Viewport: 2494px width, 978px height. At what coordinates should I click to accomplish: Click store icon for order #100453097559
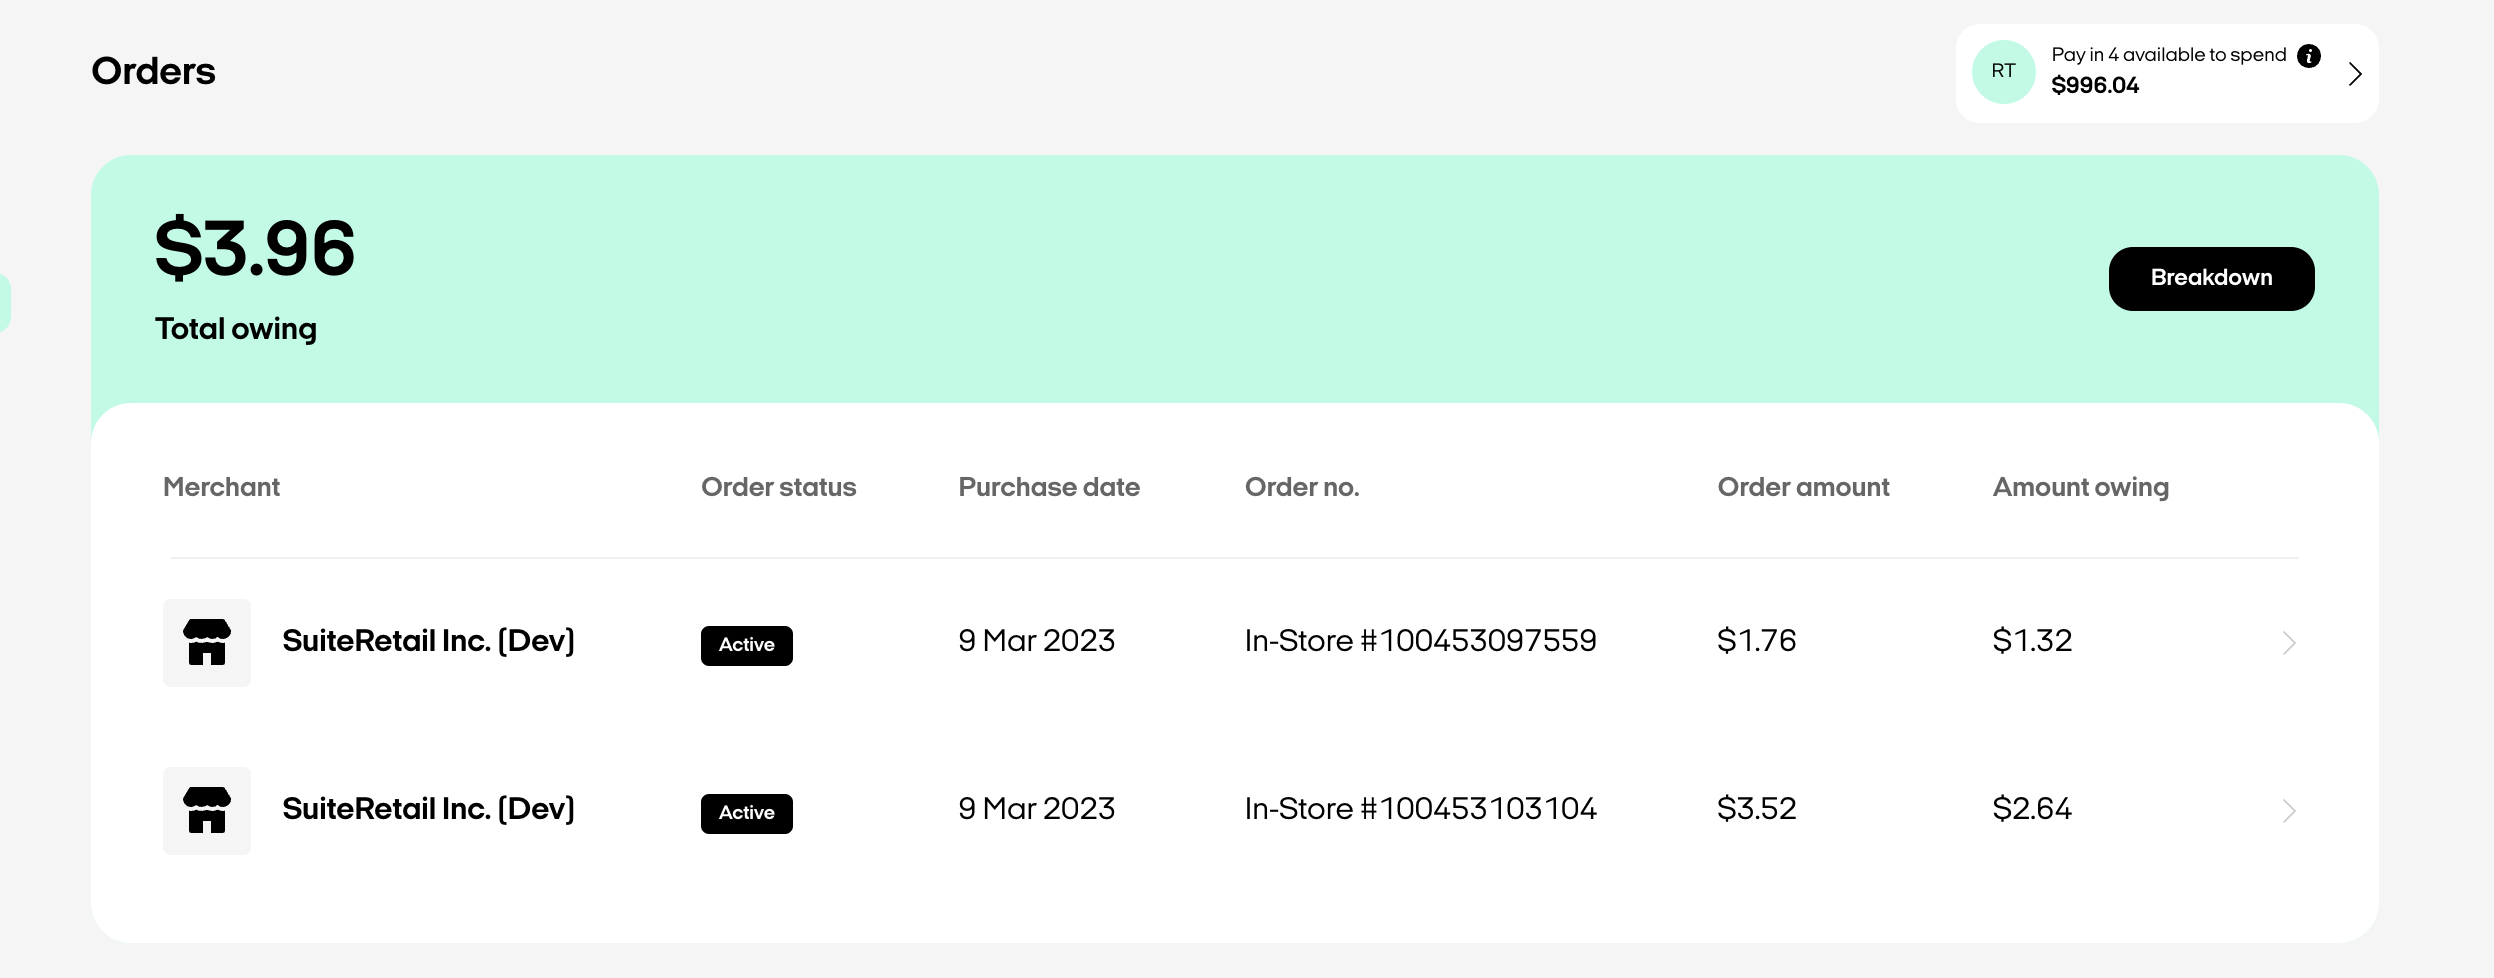207,642
